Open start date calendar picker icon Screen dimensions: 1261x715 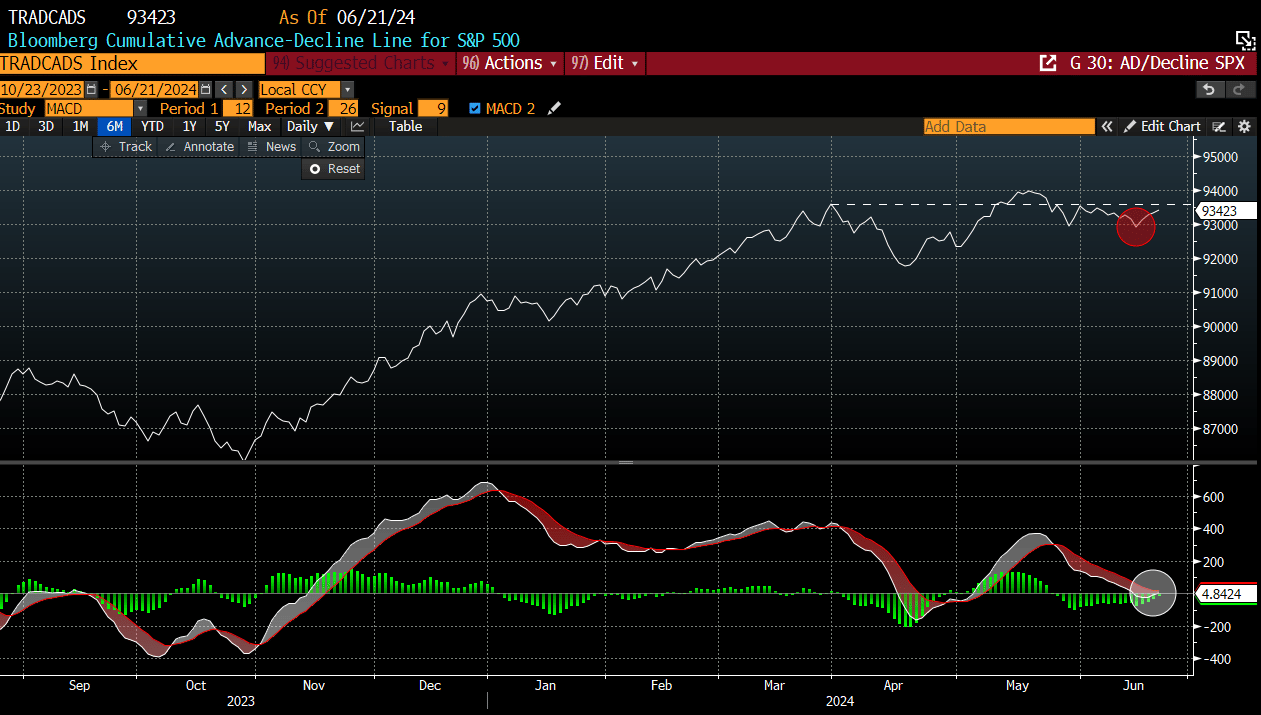click(91, 90)
